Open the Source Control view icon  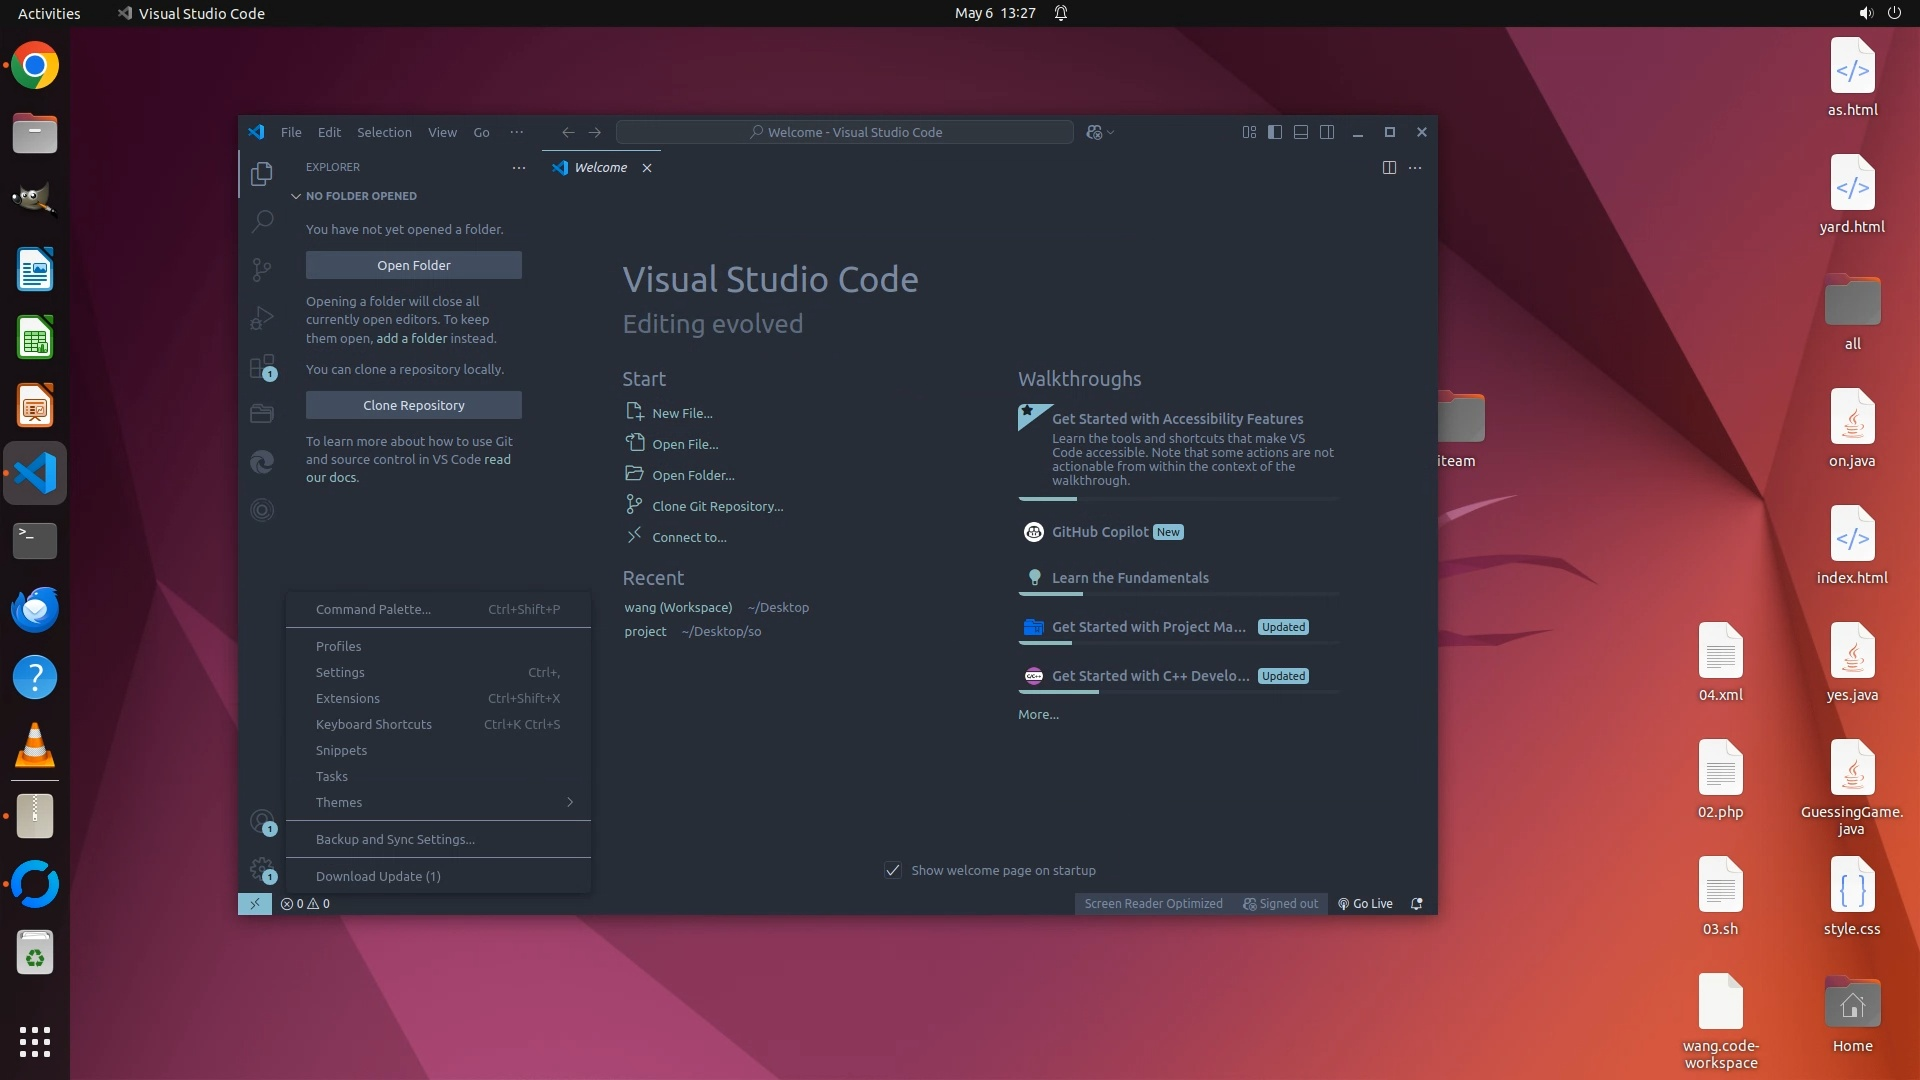(262, 269)
